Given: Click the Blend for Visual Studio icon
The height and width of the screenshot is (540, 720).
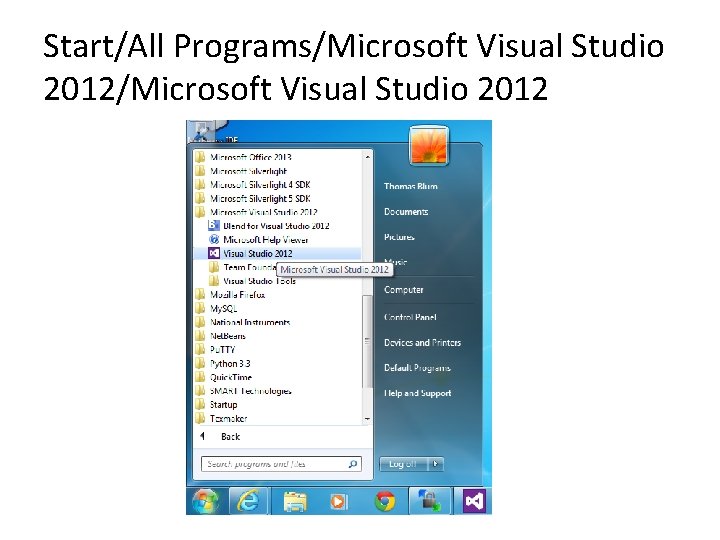Looking at the screenshot, I should pos(214,225).
